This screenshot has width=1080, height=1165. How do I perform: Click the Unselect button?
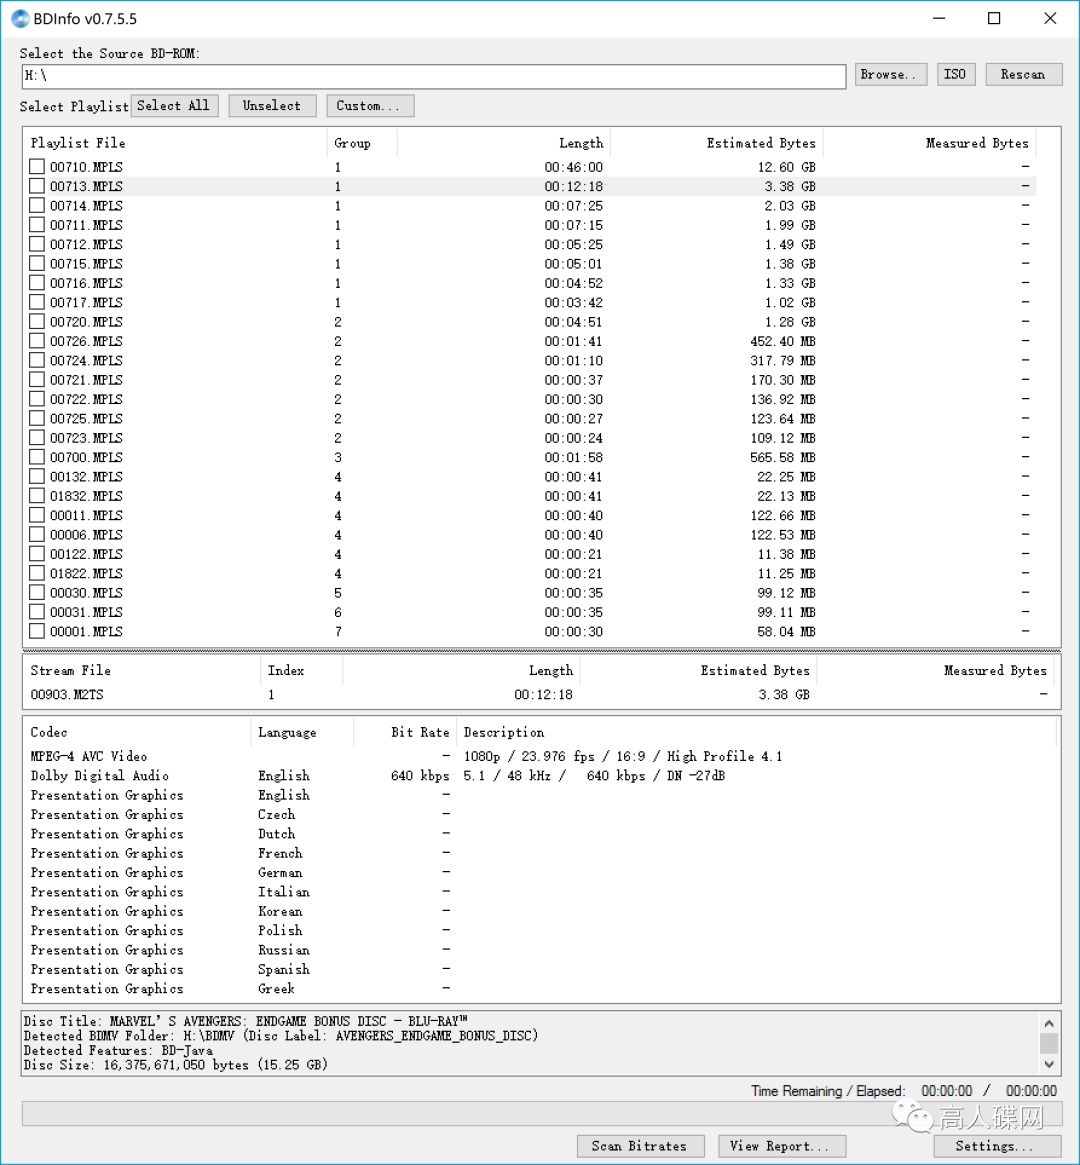[273, 106]
